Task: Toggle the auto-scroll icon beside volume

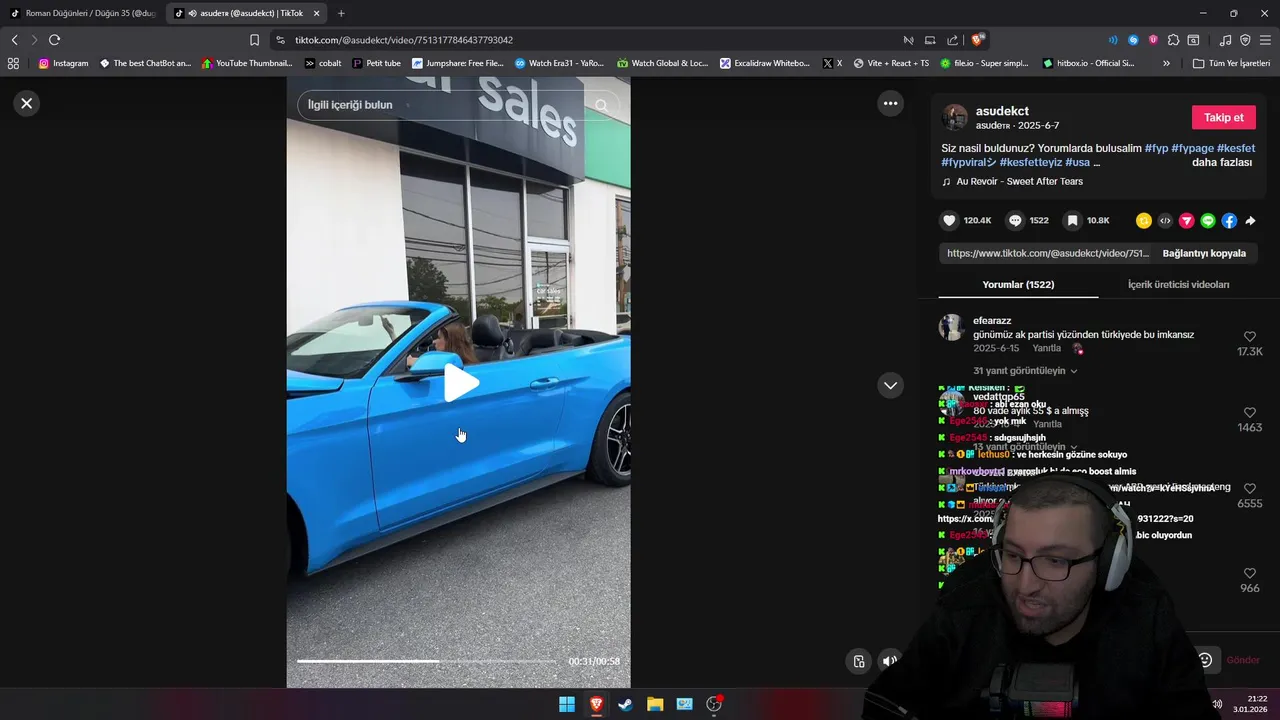Action: tap(858, 661)
